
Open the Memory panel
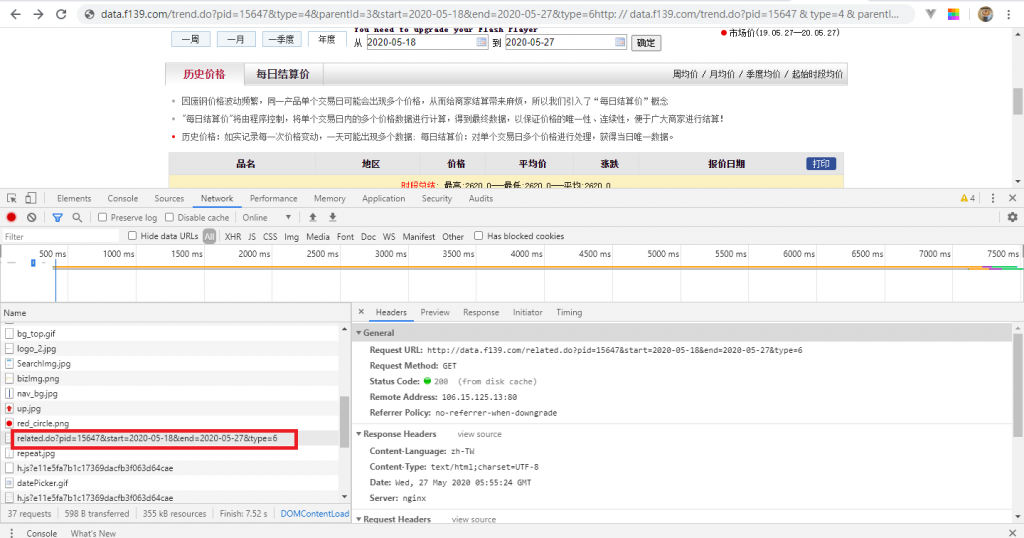tap(329, 198)
